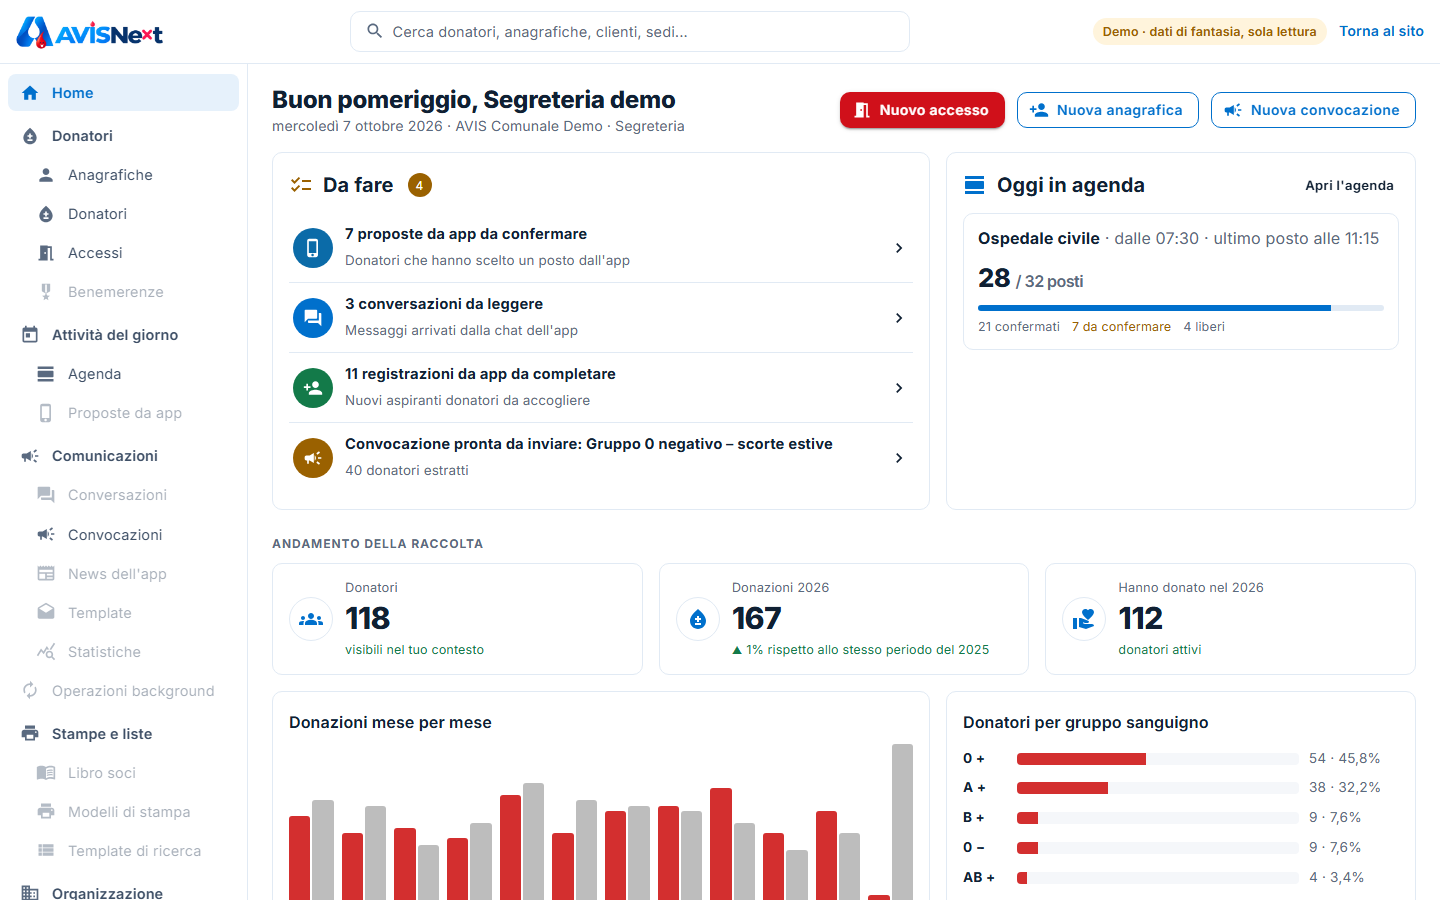Screen dimensions: 1440x900
Task: Open Libro soci in sidebar
Action: point(123,773)
